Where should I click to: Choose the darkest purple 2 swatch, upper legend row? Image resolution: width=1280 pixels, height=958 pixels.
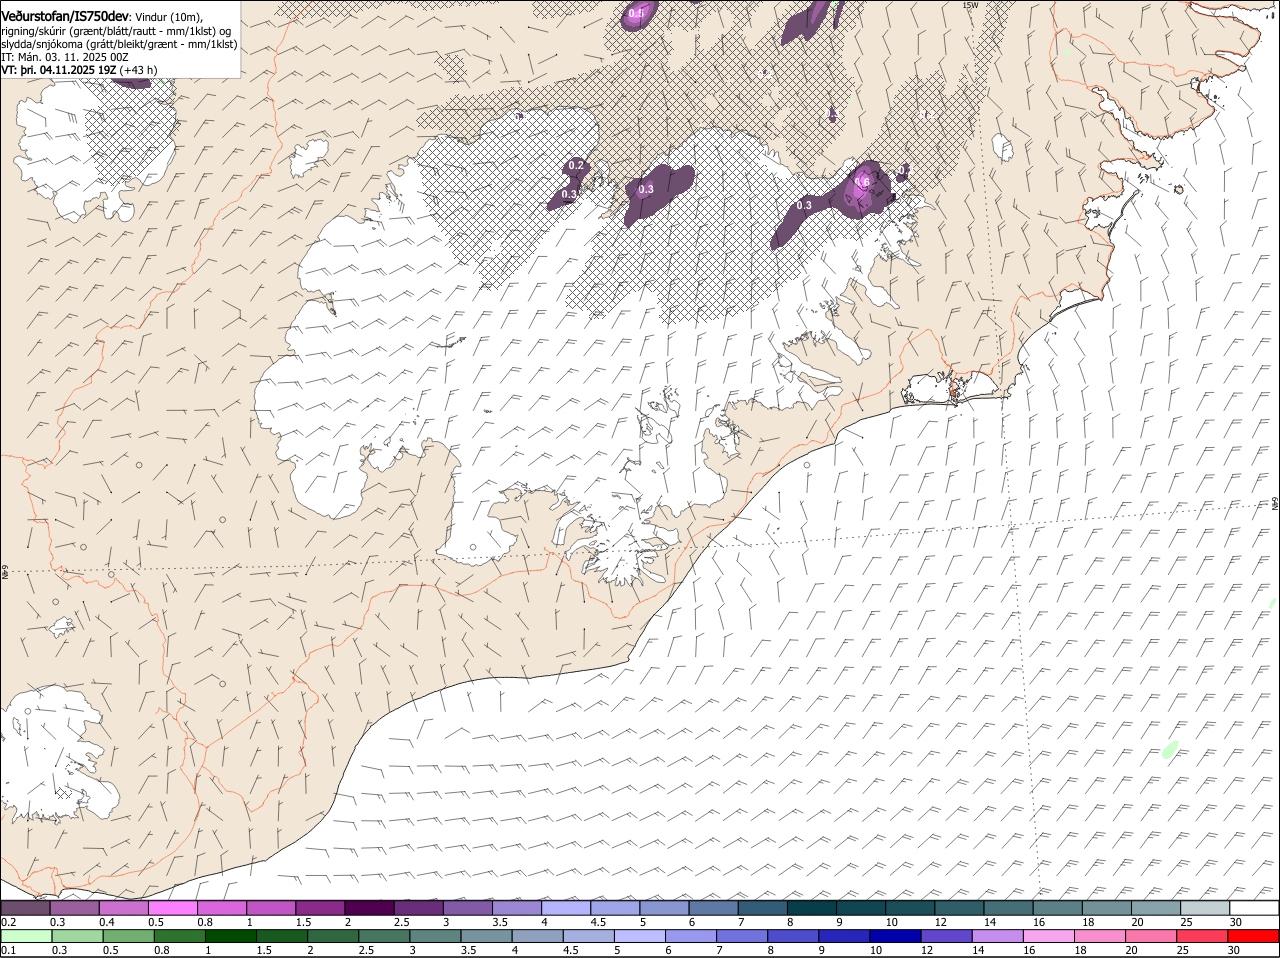click(370, 908)
